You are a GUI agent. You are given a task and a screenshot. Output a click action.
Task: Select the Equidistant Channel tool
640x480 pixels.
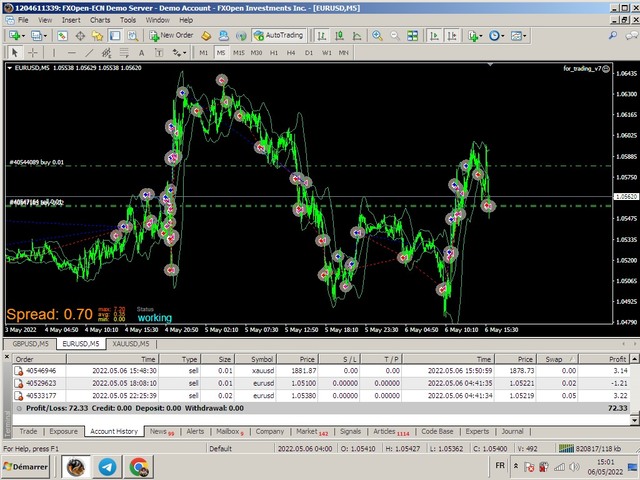click(107, 53)
